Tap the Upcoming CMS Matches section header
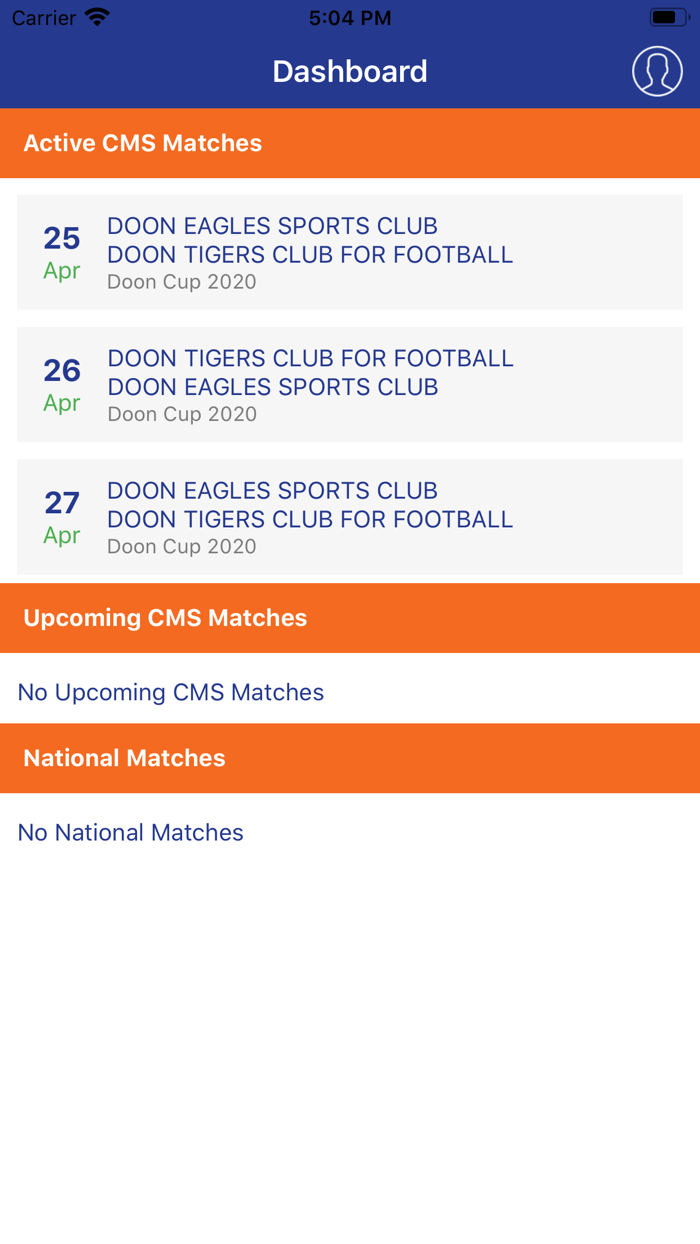 166,617
